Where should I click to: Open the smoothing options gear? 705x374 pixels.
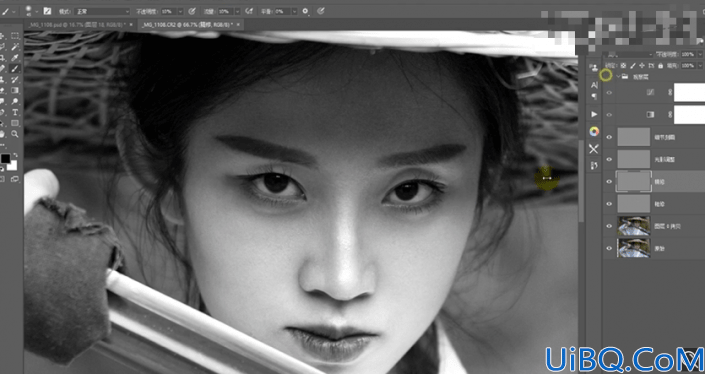pos(305,11)
